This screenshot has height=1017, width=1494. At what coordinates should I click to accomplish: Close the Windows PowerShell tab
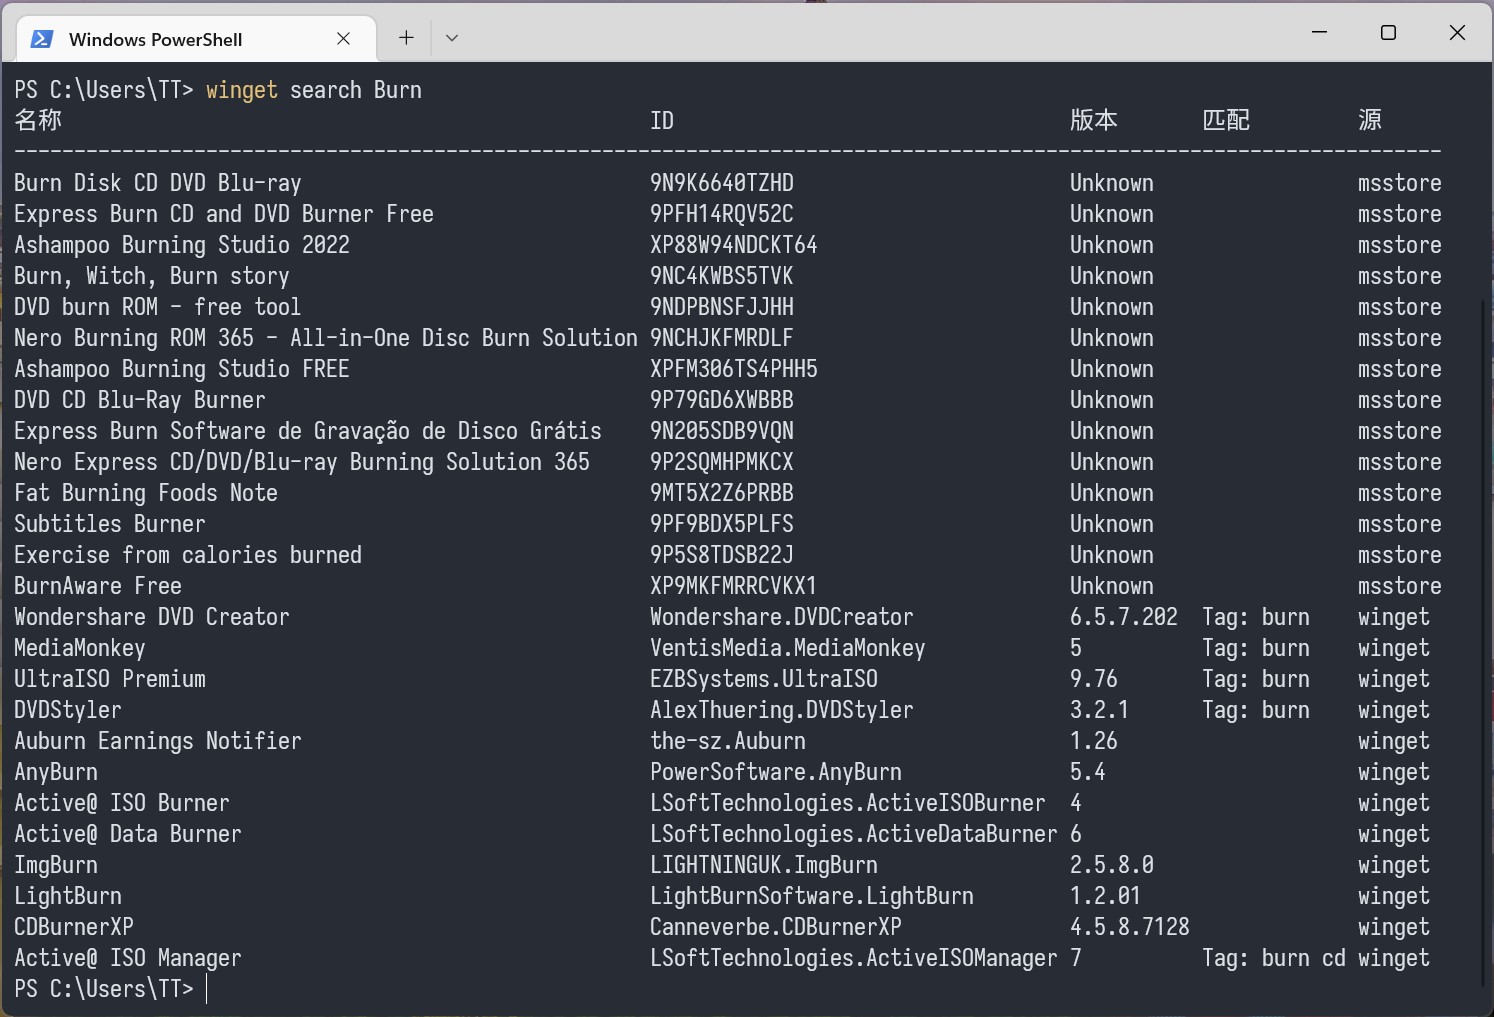[x=343, y=39]
